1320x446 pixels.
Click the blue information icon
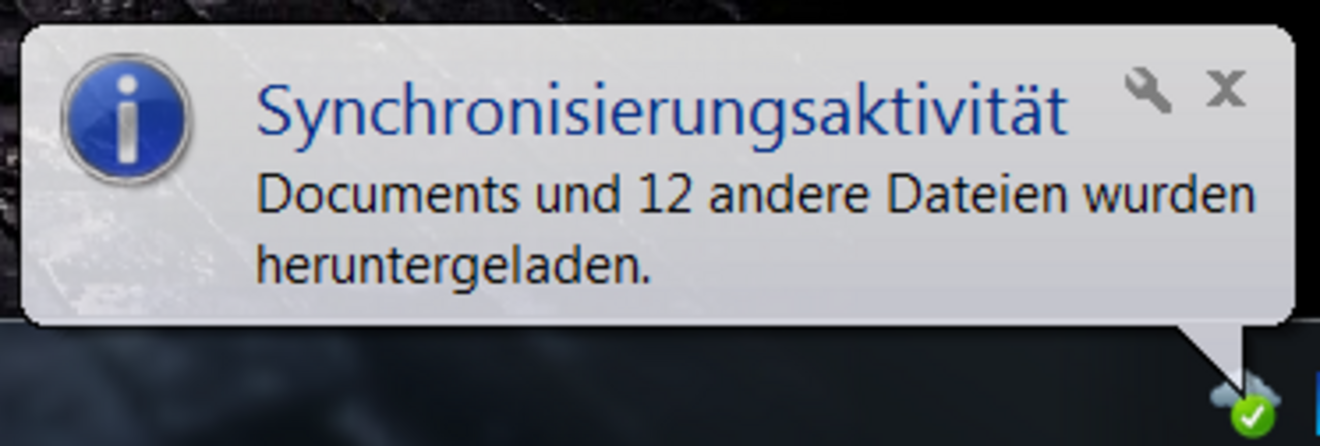pyautogui.click(x=125, y=119)
